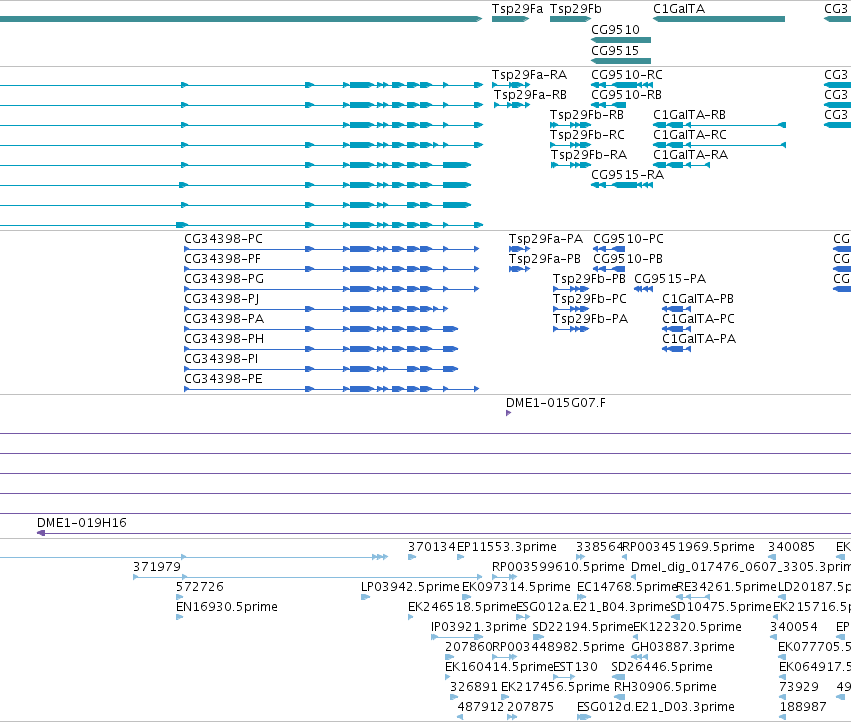
Task: Click the CG34398-PF protein label
Action: [x=223, y=259]
